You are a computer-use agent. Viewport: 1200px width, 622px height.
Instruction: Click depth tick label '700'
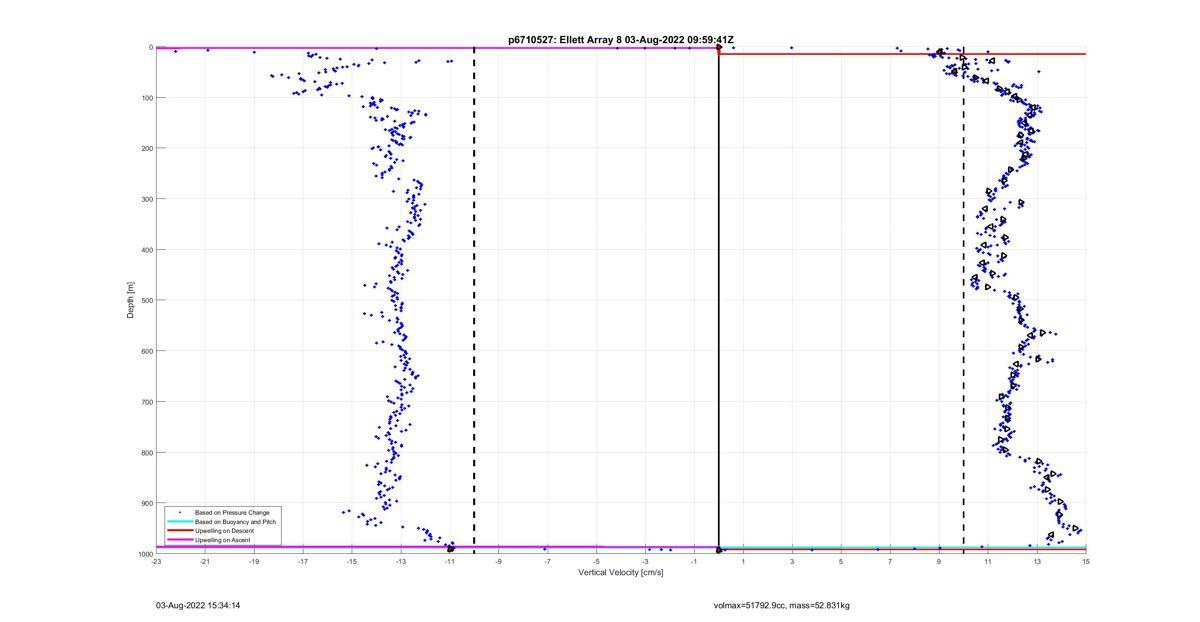coord(146,402)
